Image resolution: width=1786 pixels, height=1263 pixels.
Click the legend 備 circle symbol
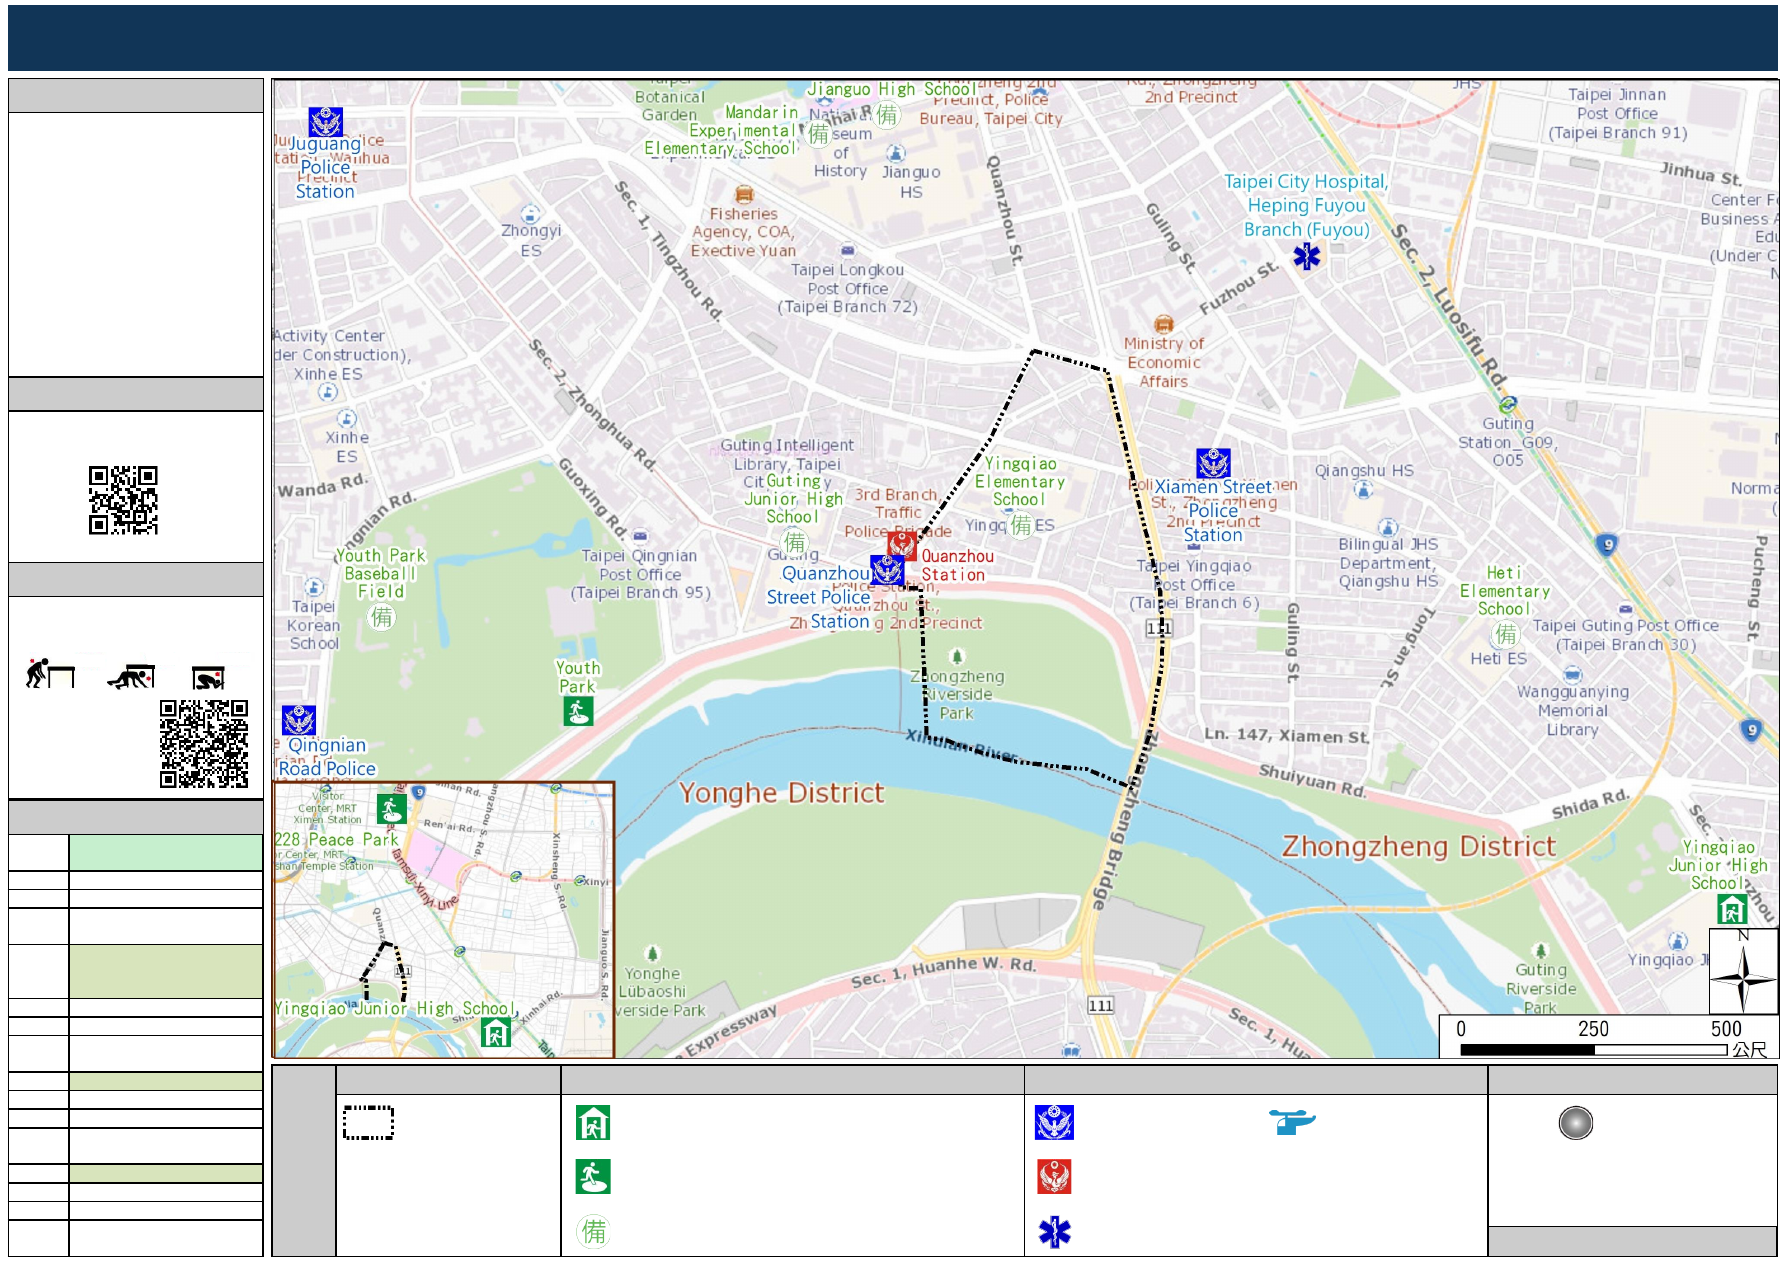click(x=593, y=1231)
